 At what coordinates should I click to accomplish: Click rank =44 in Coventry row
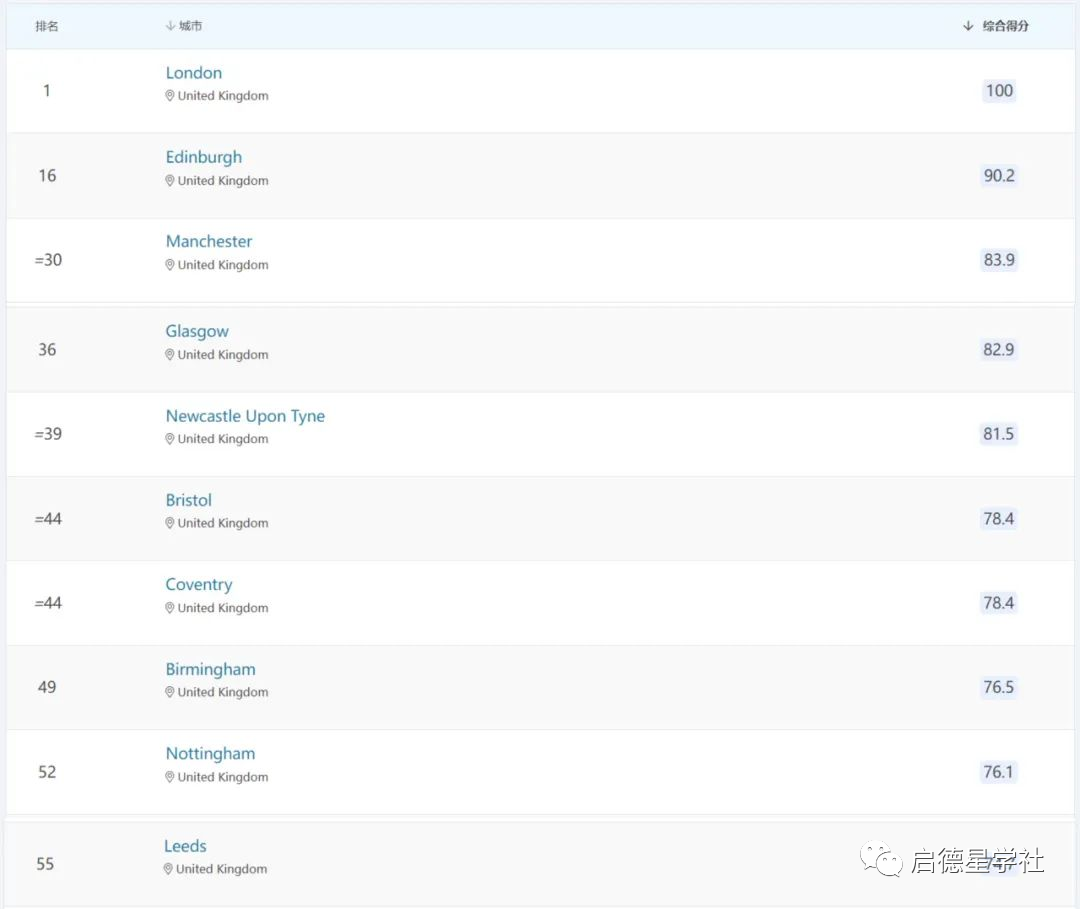(48, 603)
